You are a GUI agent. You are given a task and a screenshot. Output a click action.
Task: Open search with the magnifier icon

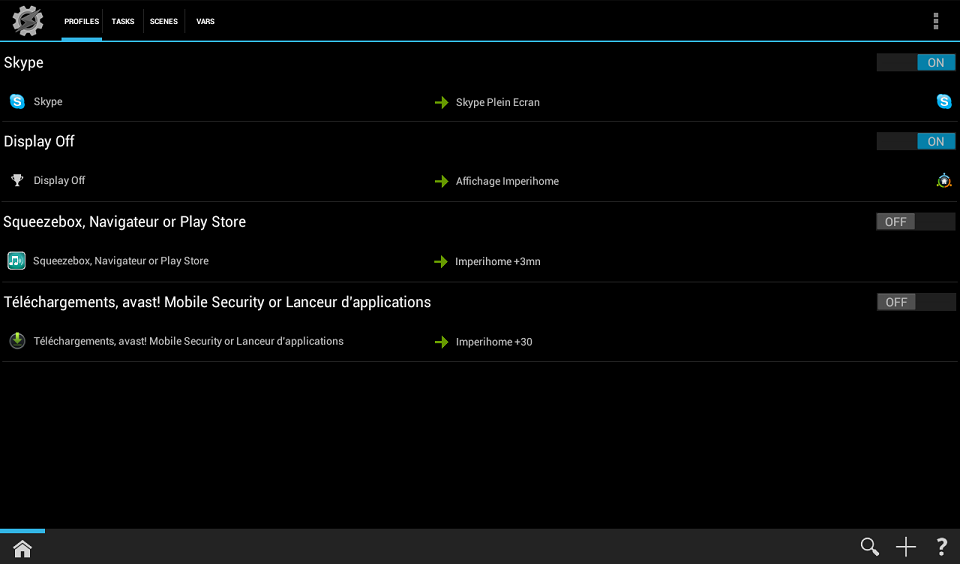pyautogui.click(x=869, y=546)
